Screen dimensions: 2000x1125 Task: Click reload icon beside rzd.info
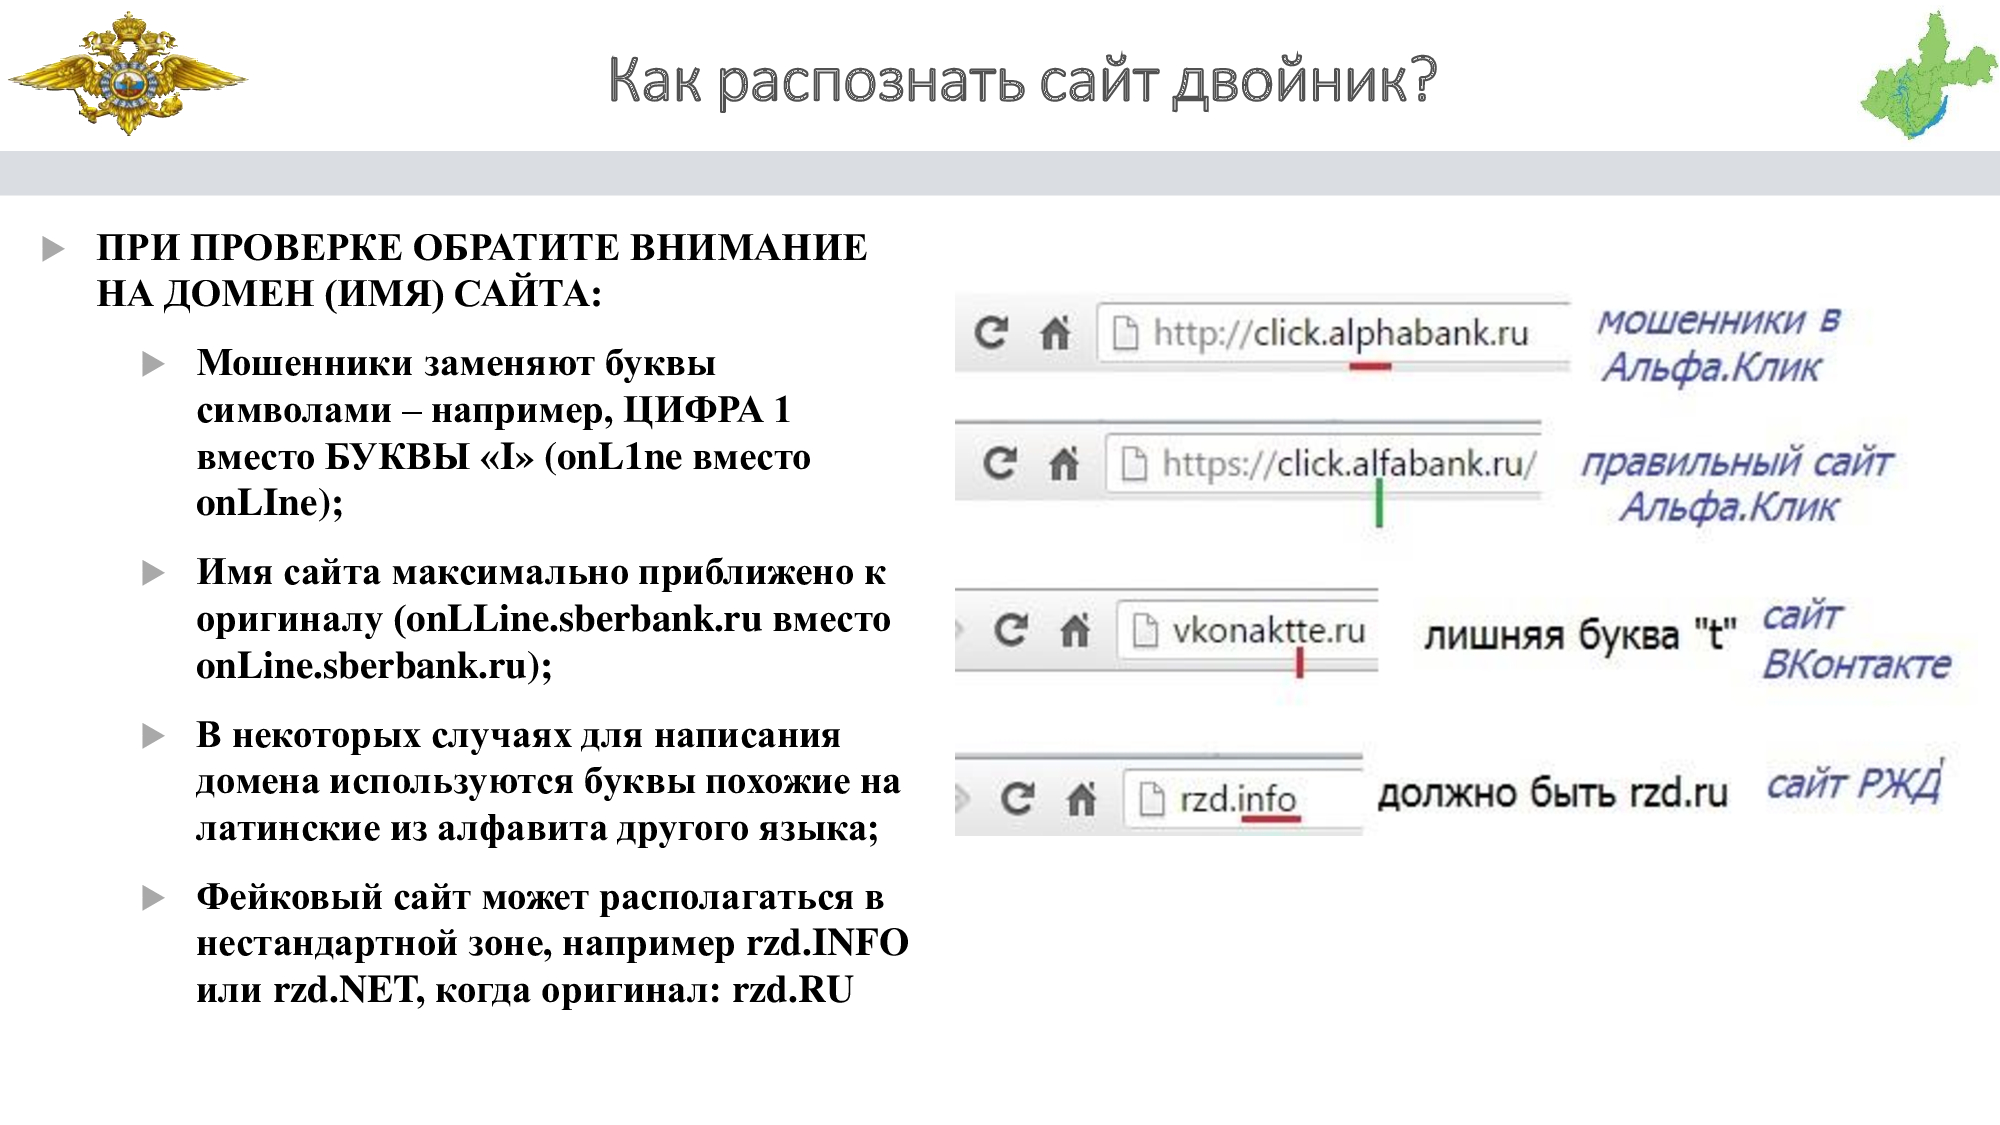click(x=1018, y=798)
